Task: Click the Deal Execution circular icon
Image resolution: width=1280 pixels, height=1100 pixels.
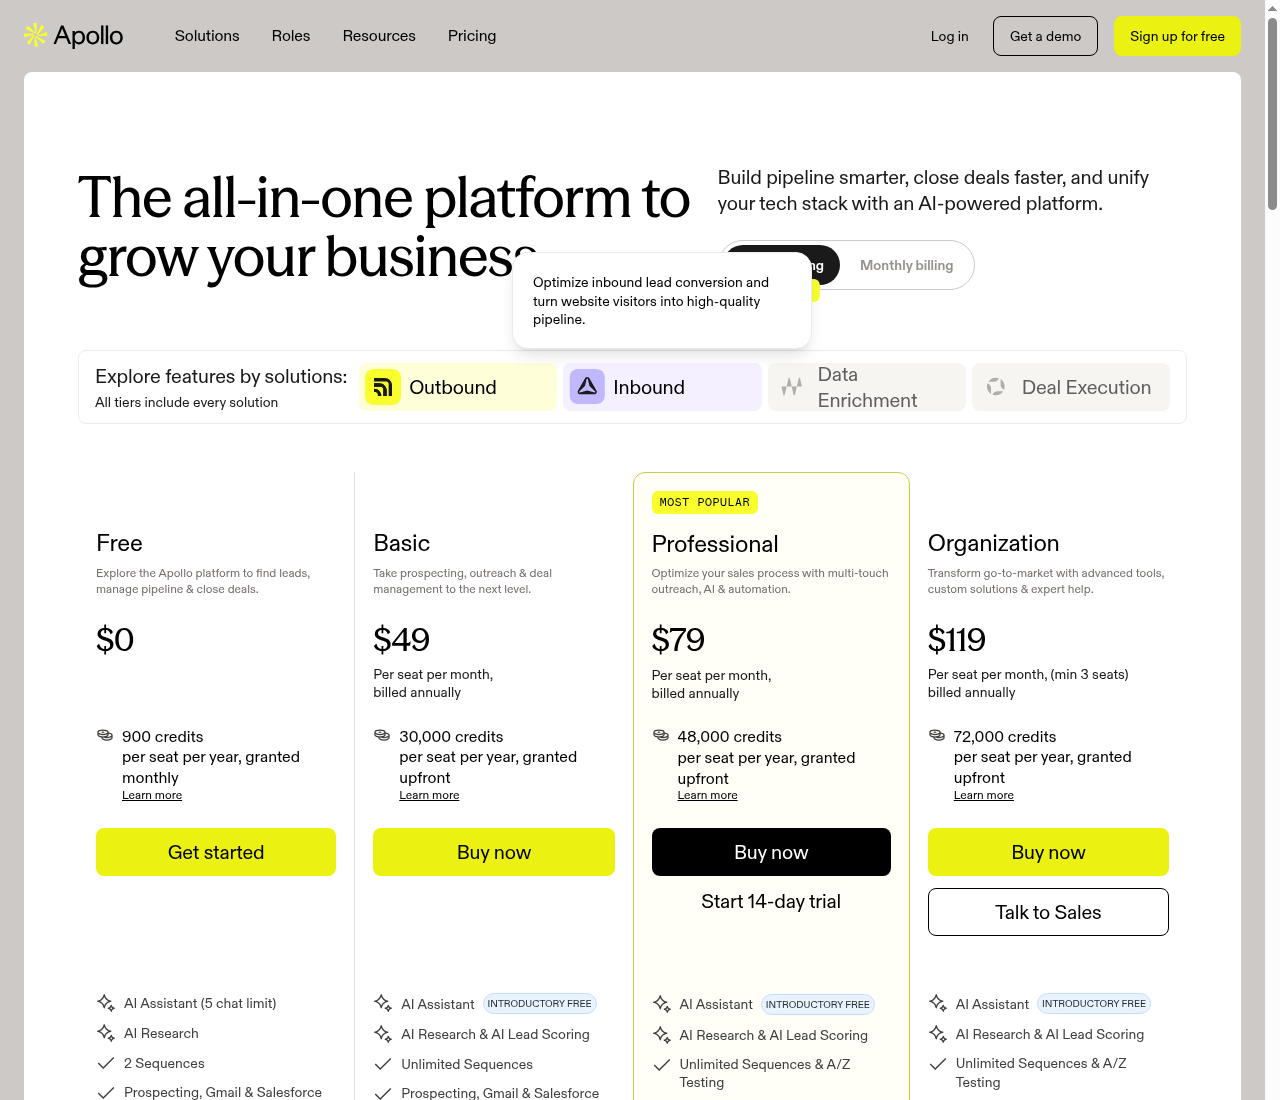Action: (996, 387)
